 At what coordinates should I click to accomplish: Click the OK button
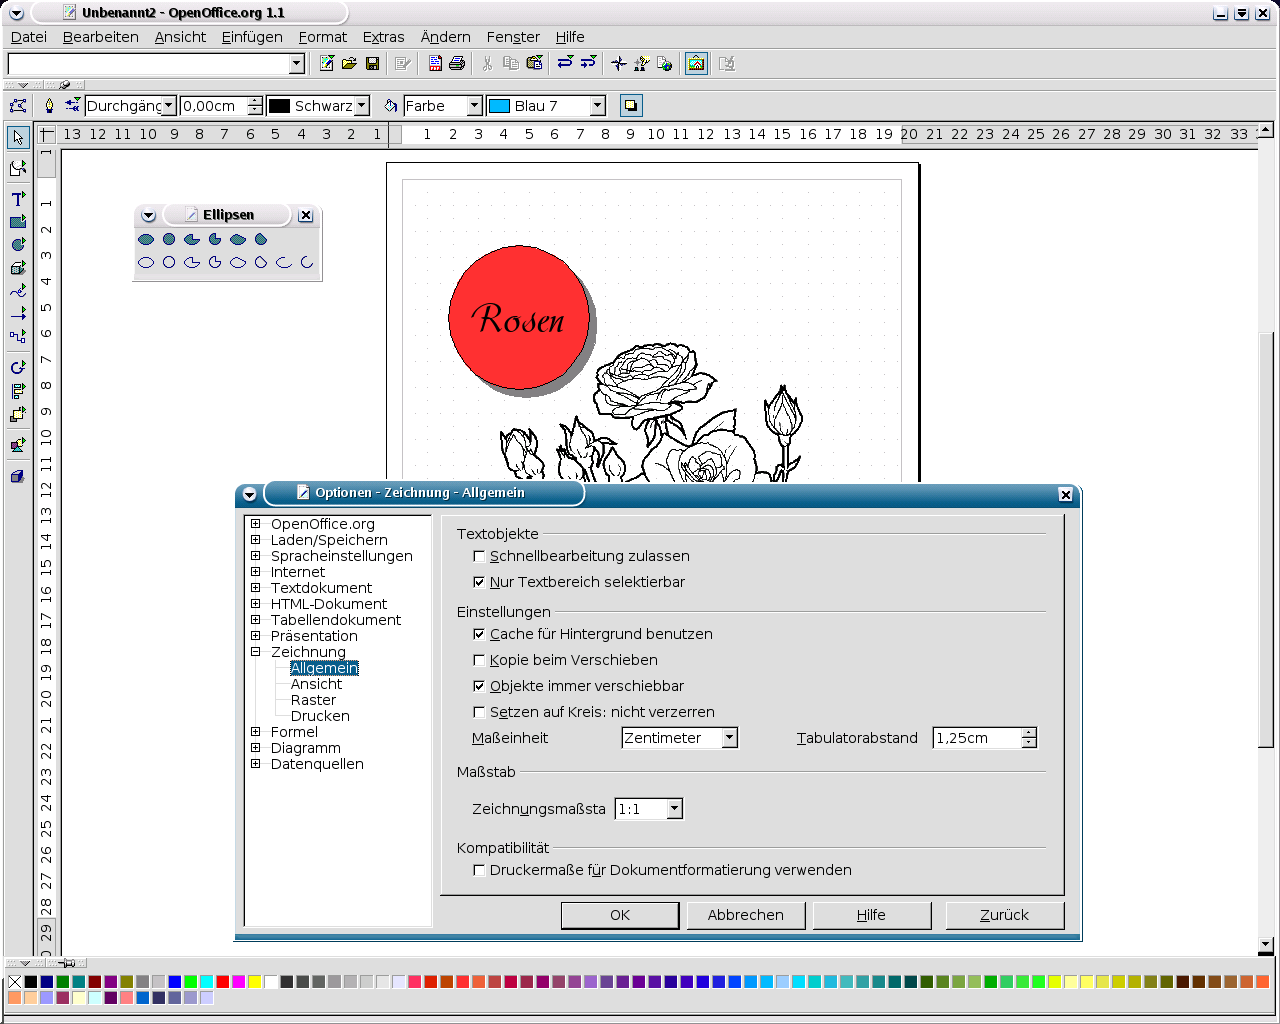(x=620, y=915)
